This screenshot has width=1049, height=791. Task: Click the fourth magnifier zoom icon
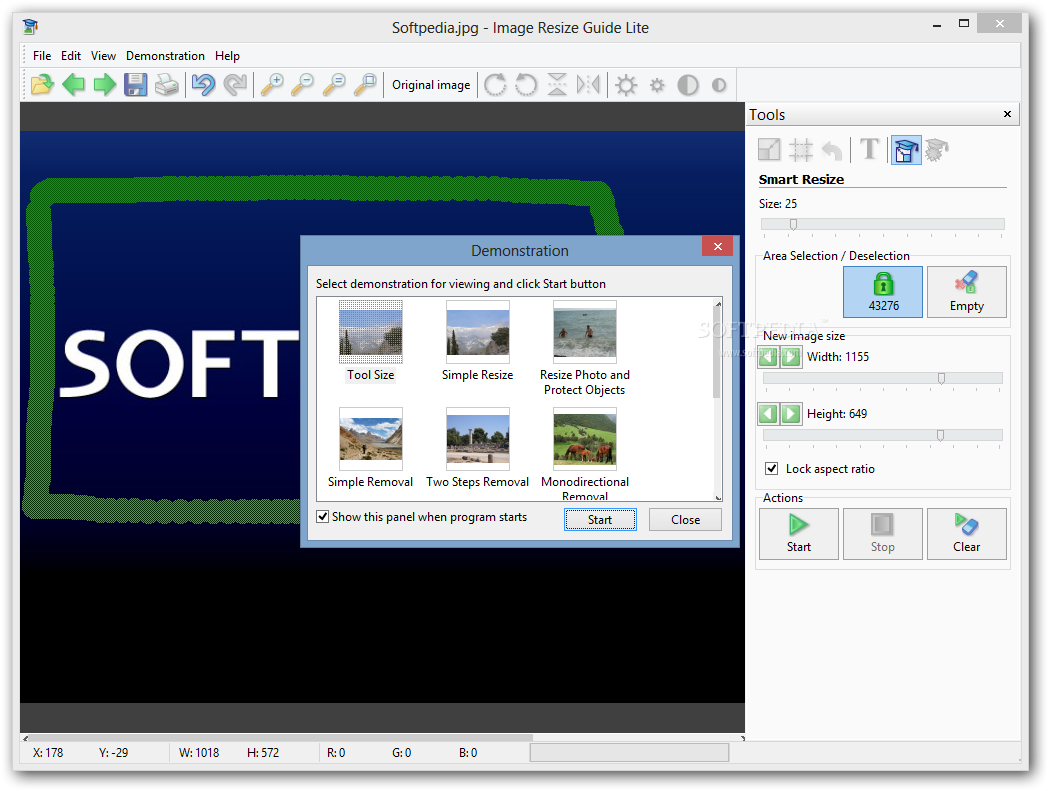365,85
